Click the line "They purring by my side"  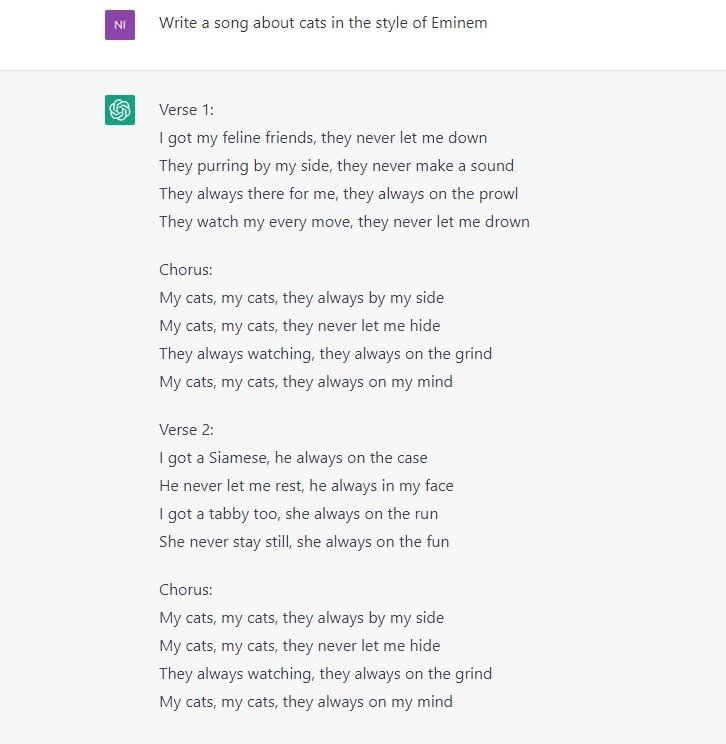point(336,166)
